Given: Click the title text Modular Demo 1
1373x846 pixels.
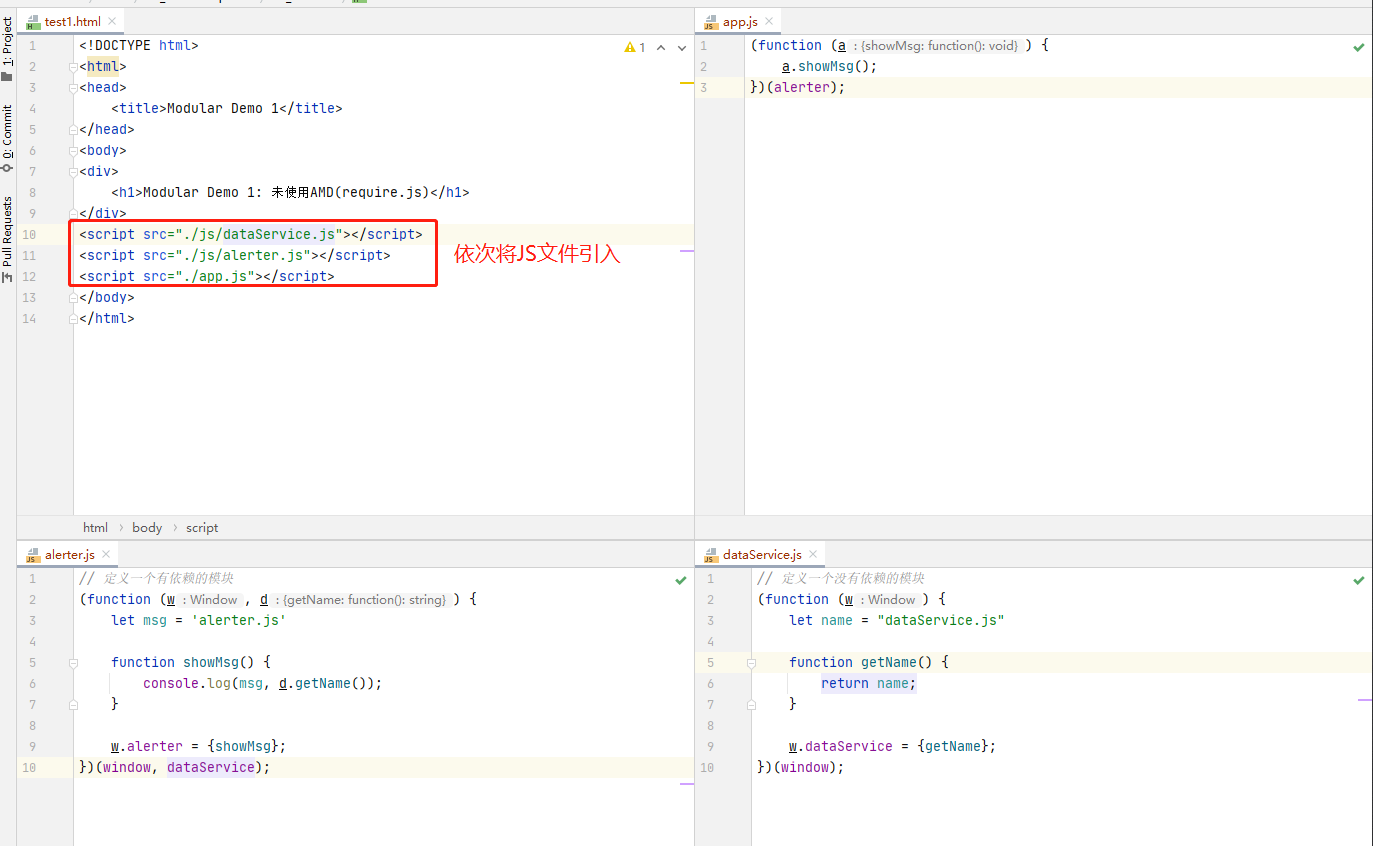Looking at the screenshot, I should coord(222,109).
